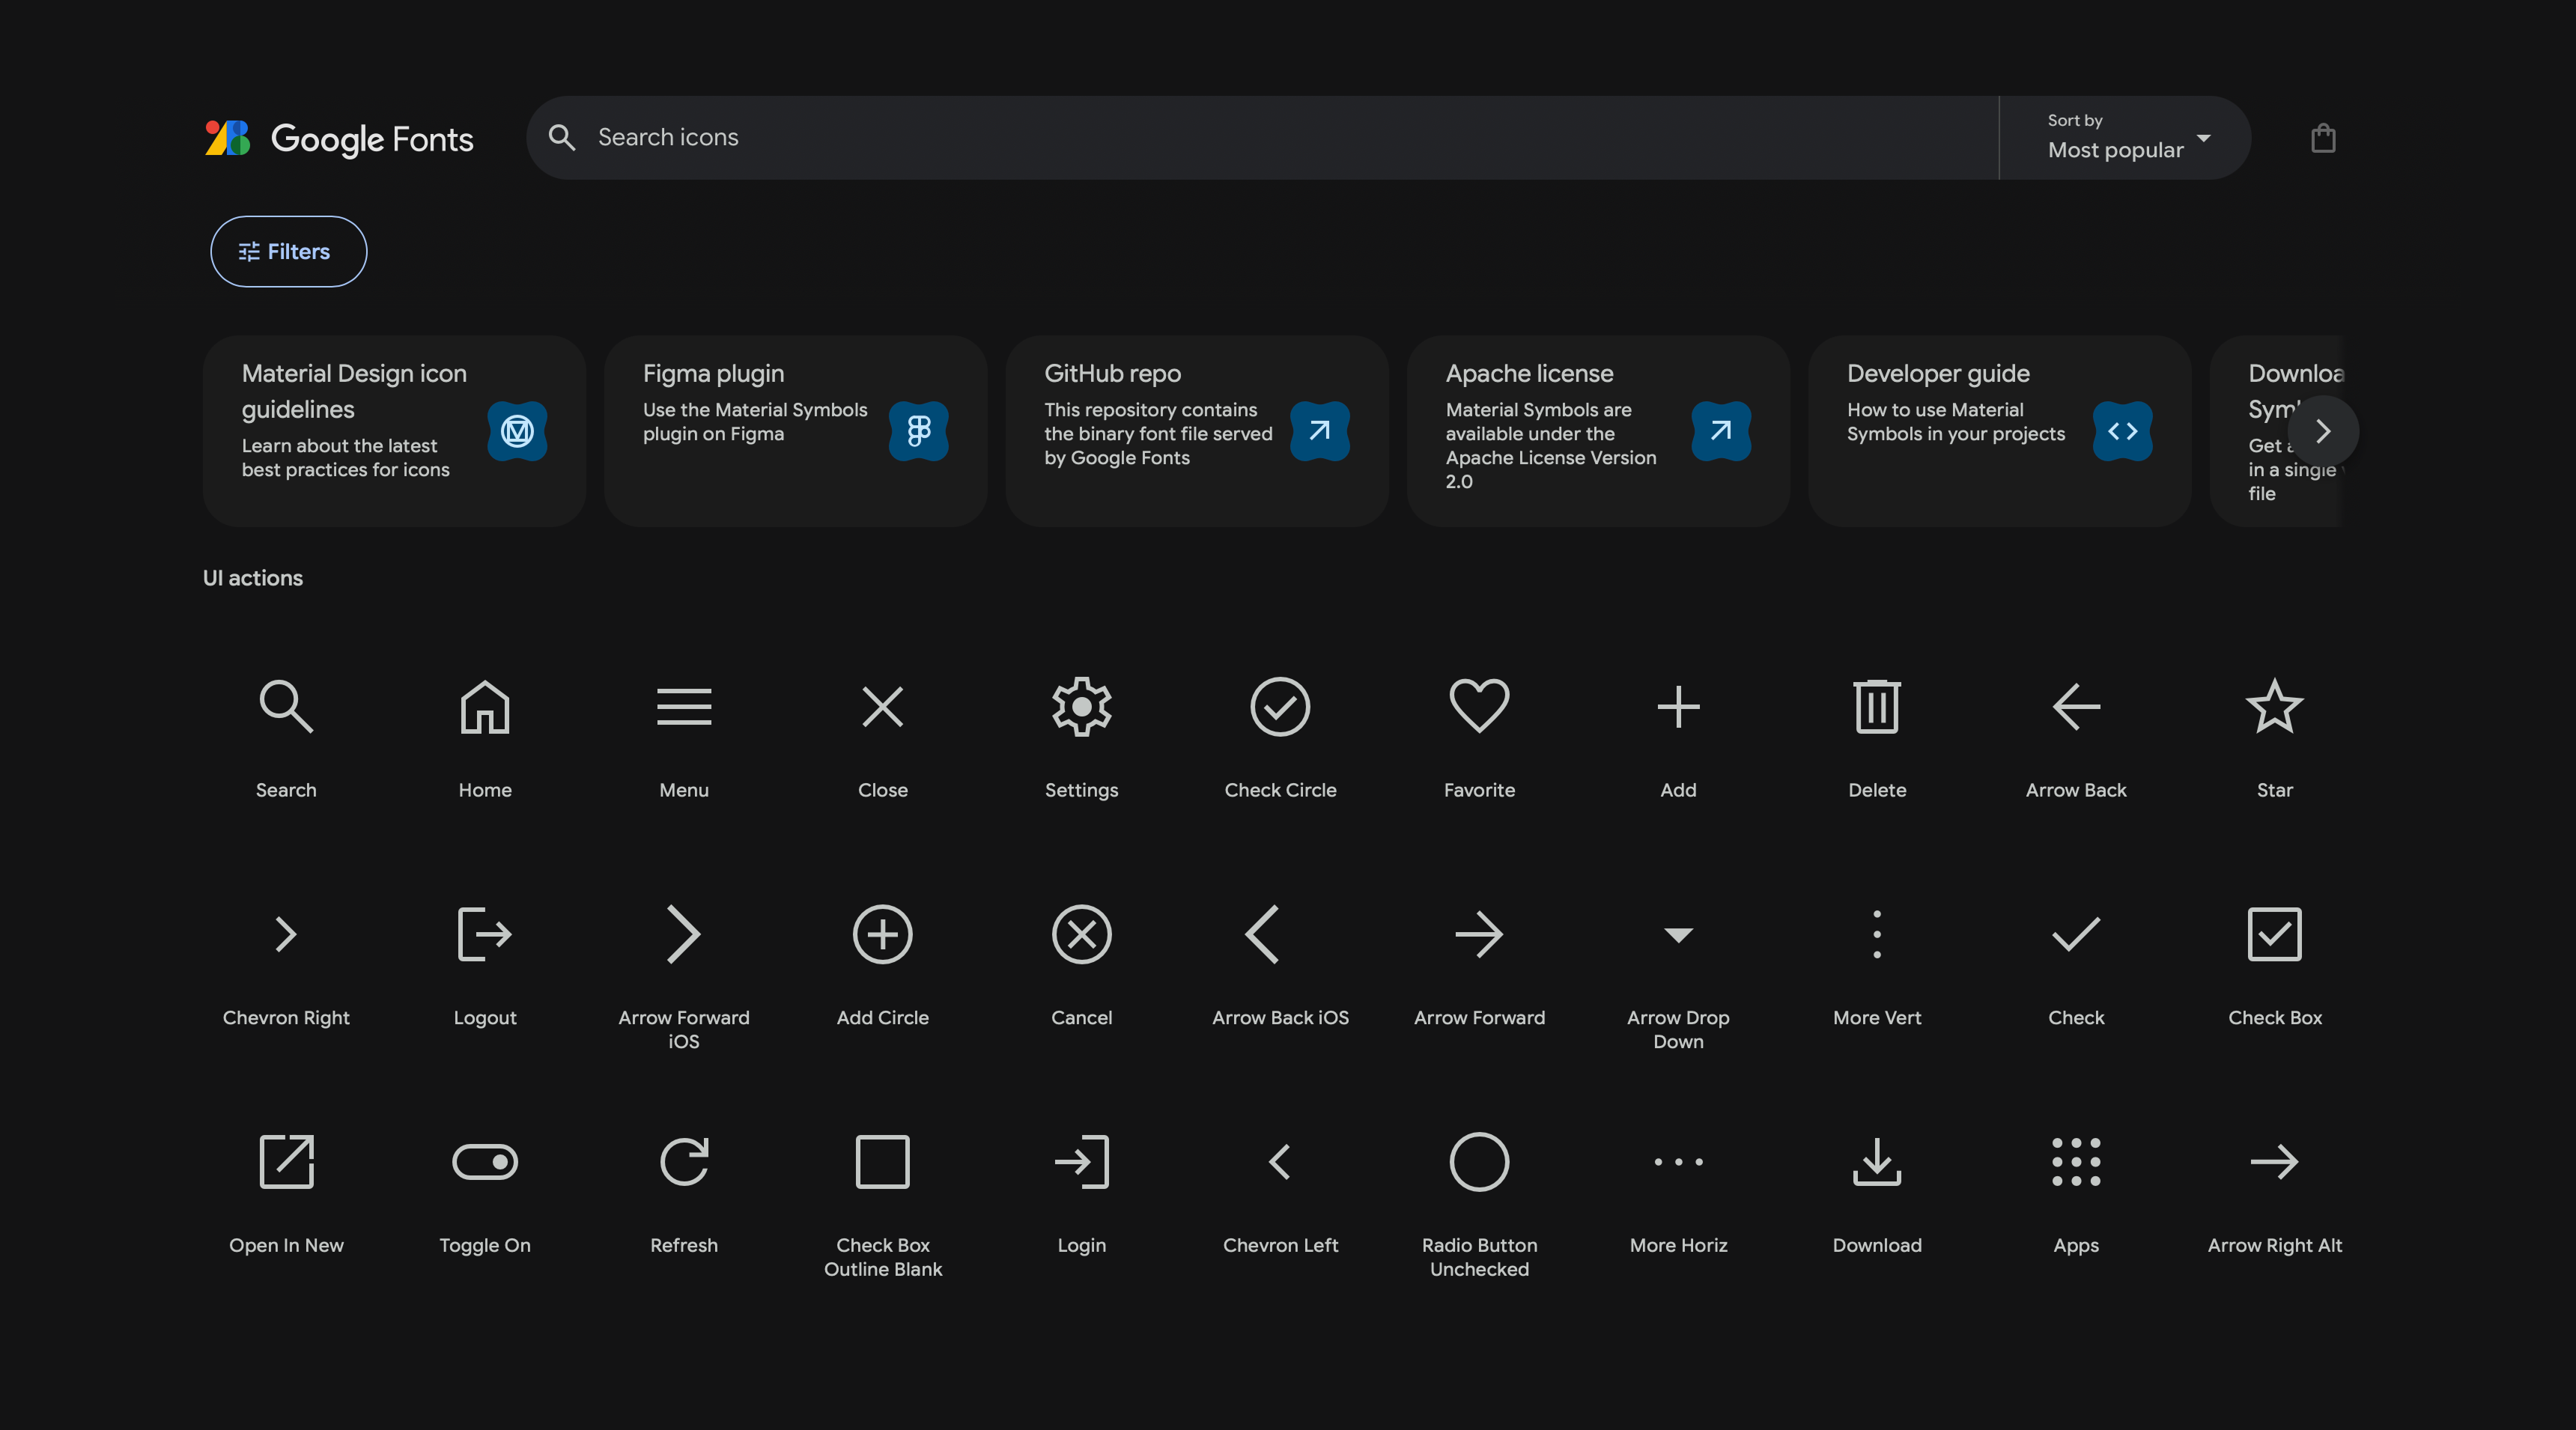
Task: Select the Search icon in UI actions
Action: coord(285,707)
